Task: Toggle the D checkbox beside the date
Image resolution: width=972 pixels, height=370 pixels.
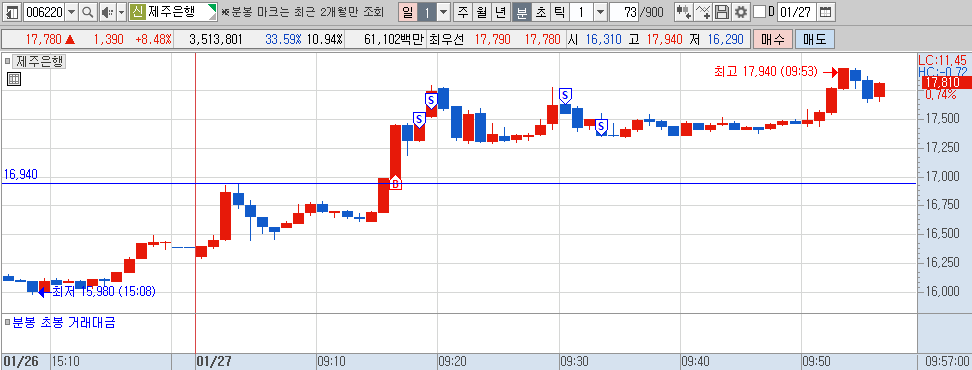Action: pyautogui.click(x=759, y=11)
